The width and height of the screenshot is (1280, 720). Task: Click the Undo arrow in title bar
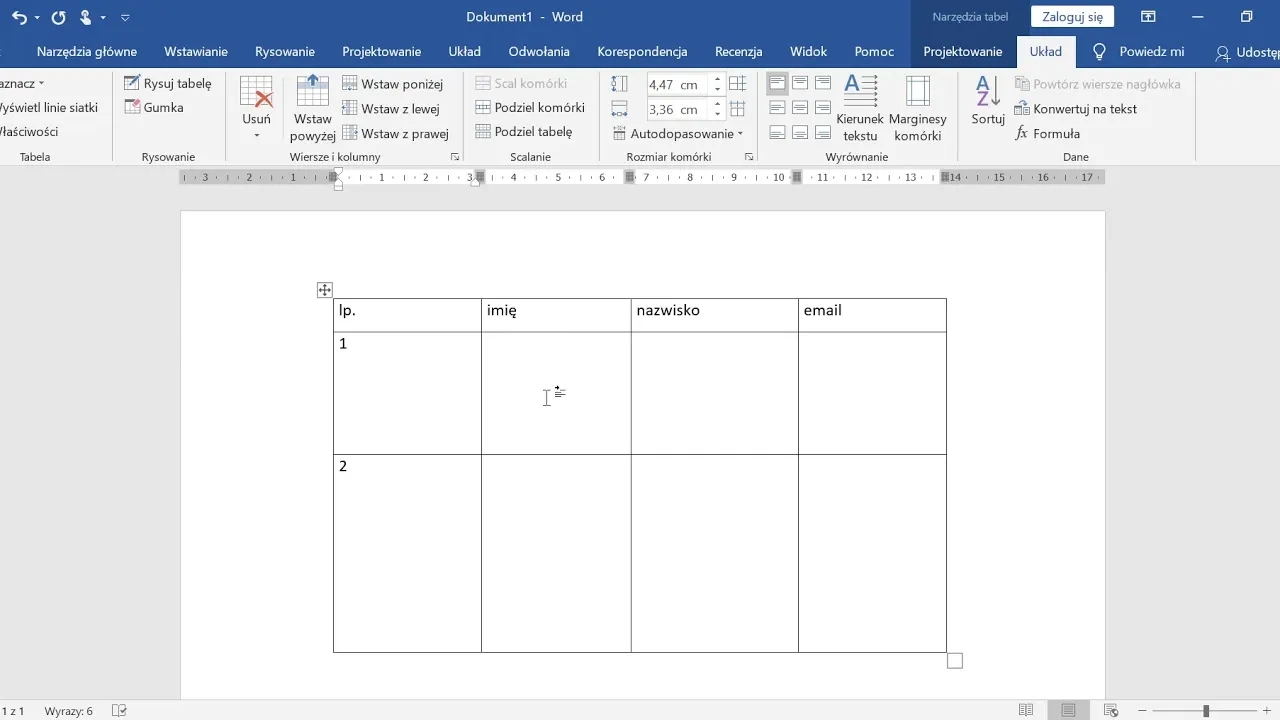(20, 17)
